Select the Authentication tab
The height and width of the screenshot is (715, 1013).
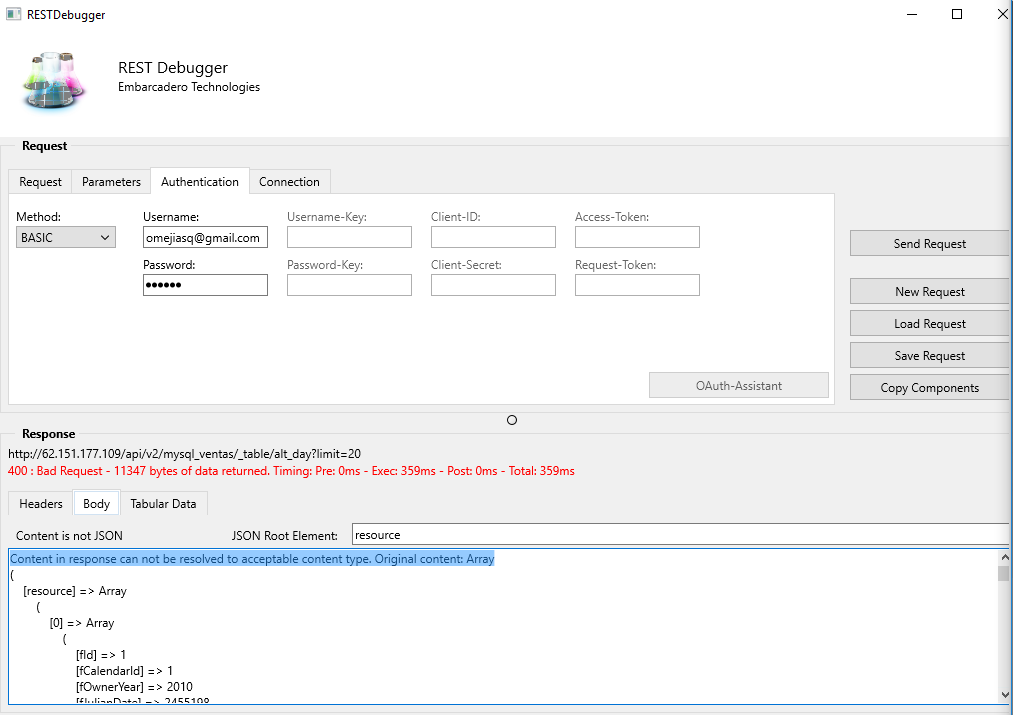[200, 181]
